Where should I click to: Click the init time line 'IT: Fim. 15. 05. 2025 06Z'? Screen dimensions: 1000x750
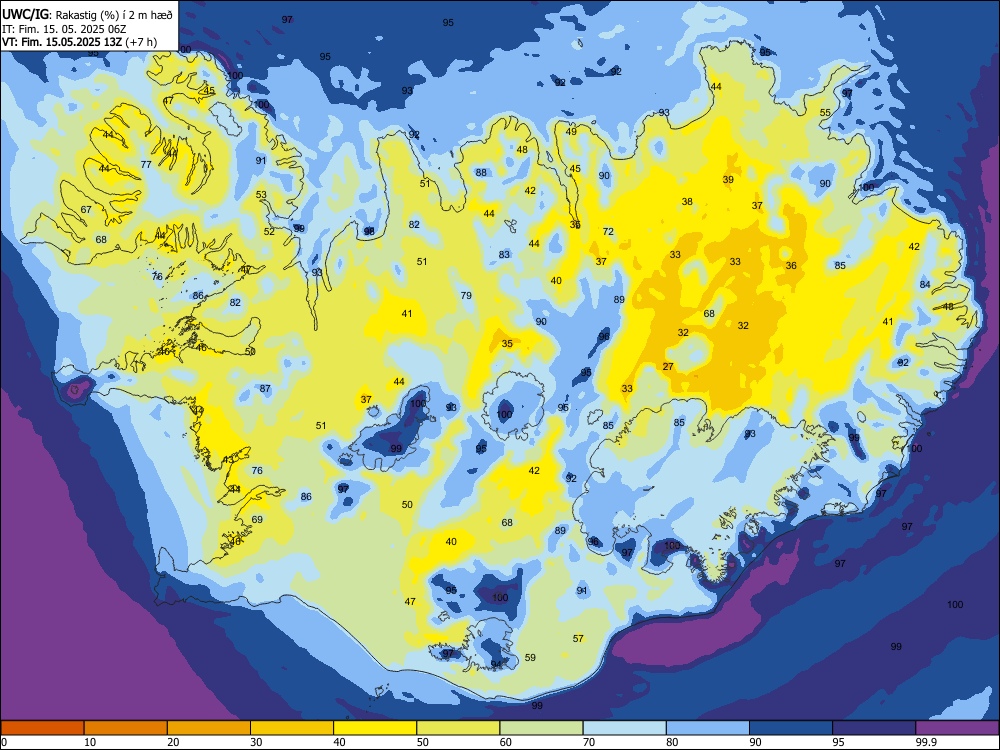click(x=64, y=29)
